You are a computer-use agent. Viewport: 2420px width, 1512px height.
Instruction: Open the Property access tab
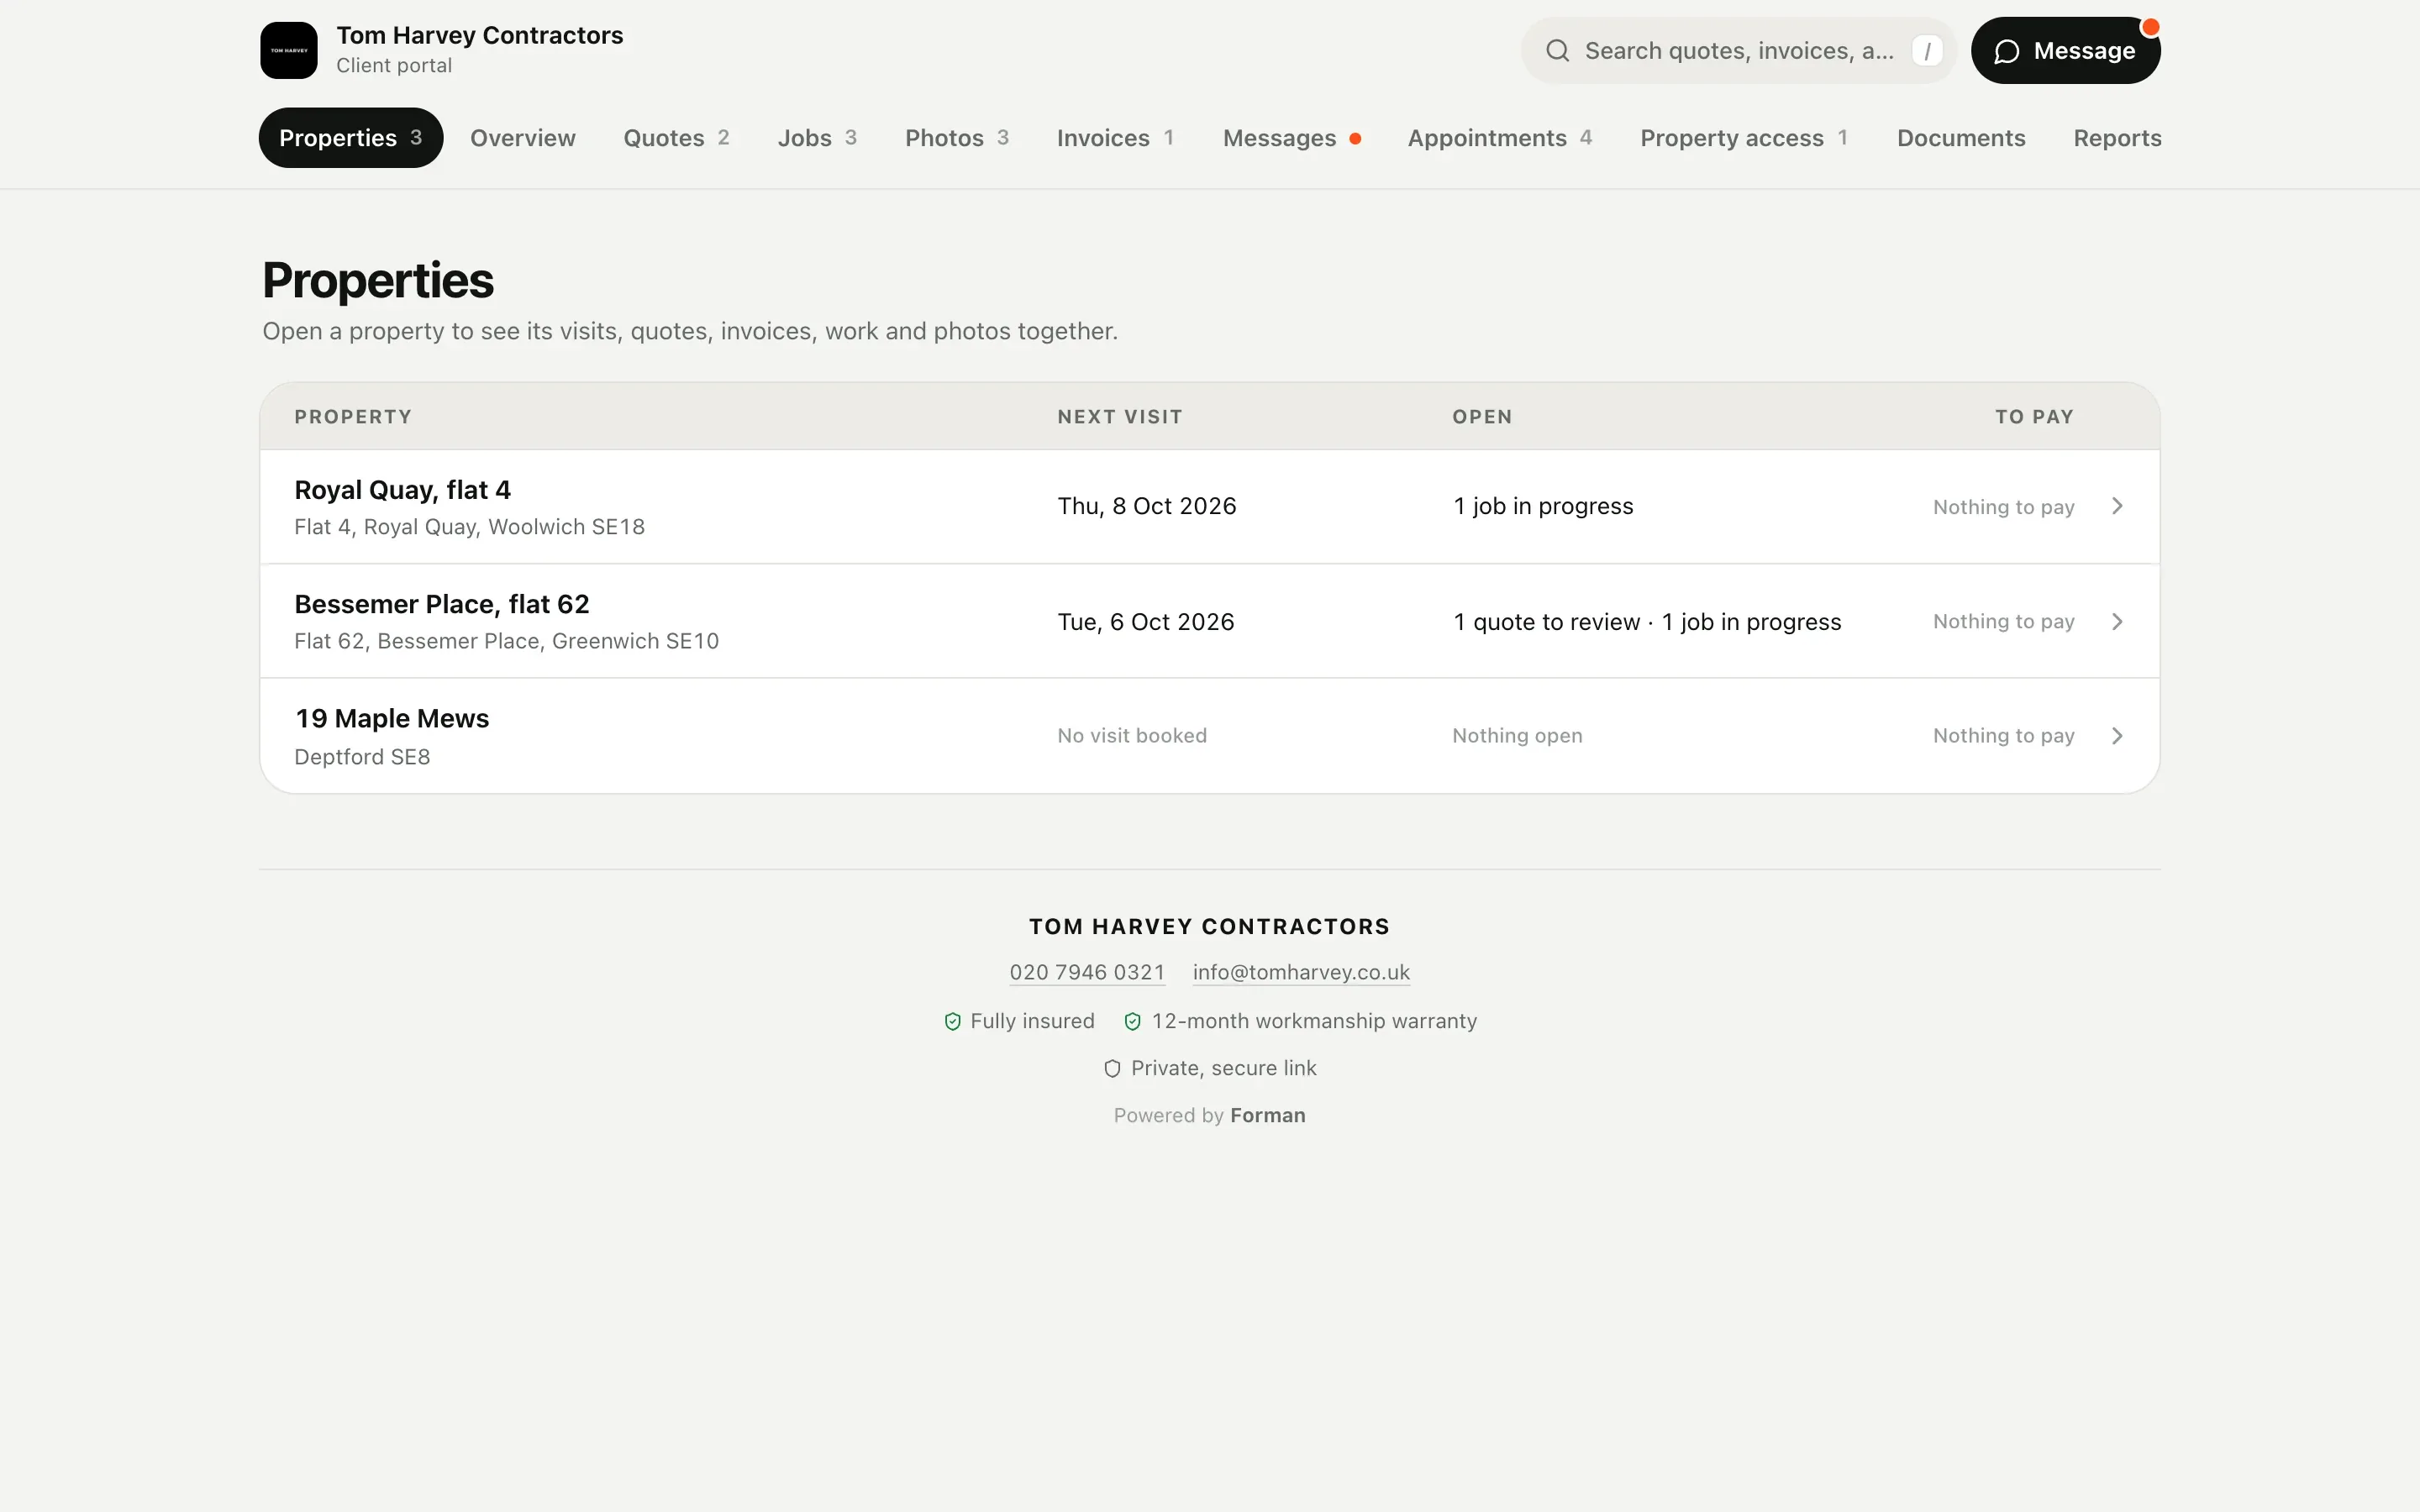tap(1744, 138)
